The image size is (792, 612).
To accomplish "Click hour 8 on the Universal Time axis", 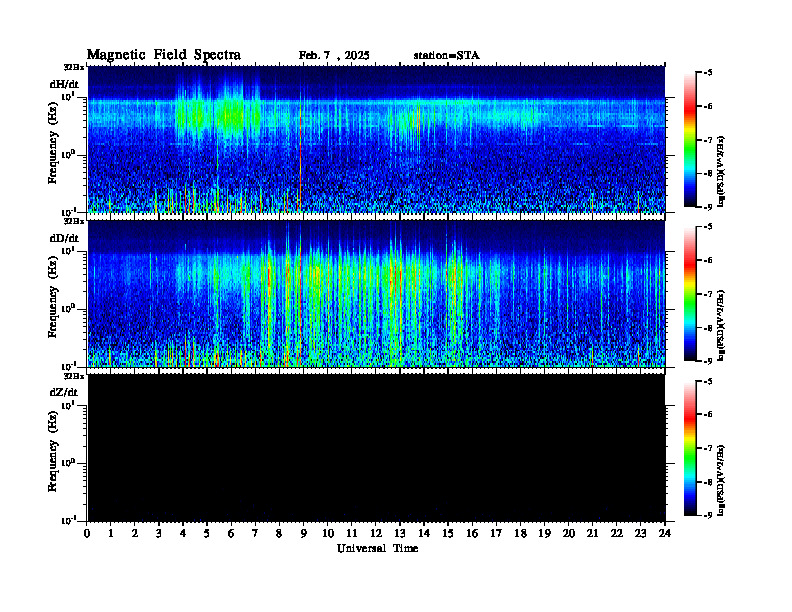I will (x=279, y=534).
